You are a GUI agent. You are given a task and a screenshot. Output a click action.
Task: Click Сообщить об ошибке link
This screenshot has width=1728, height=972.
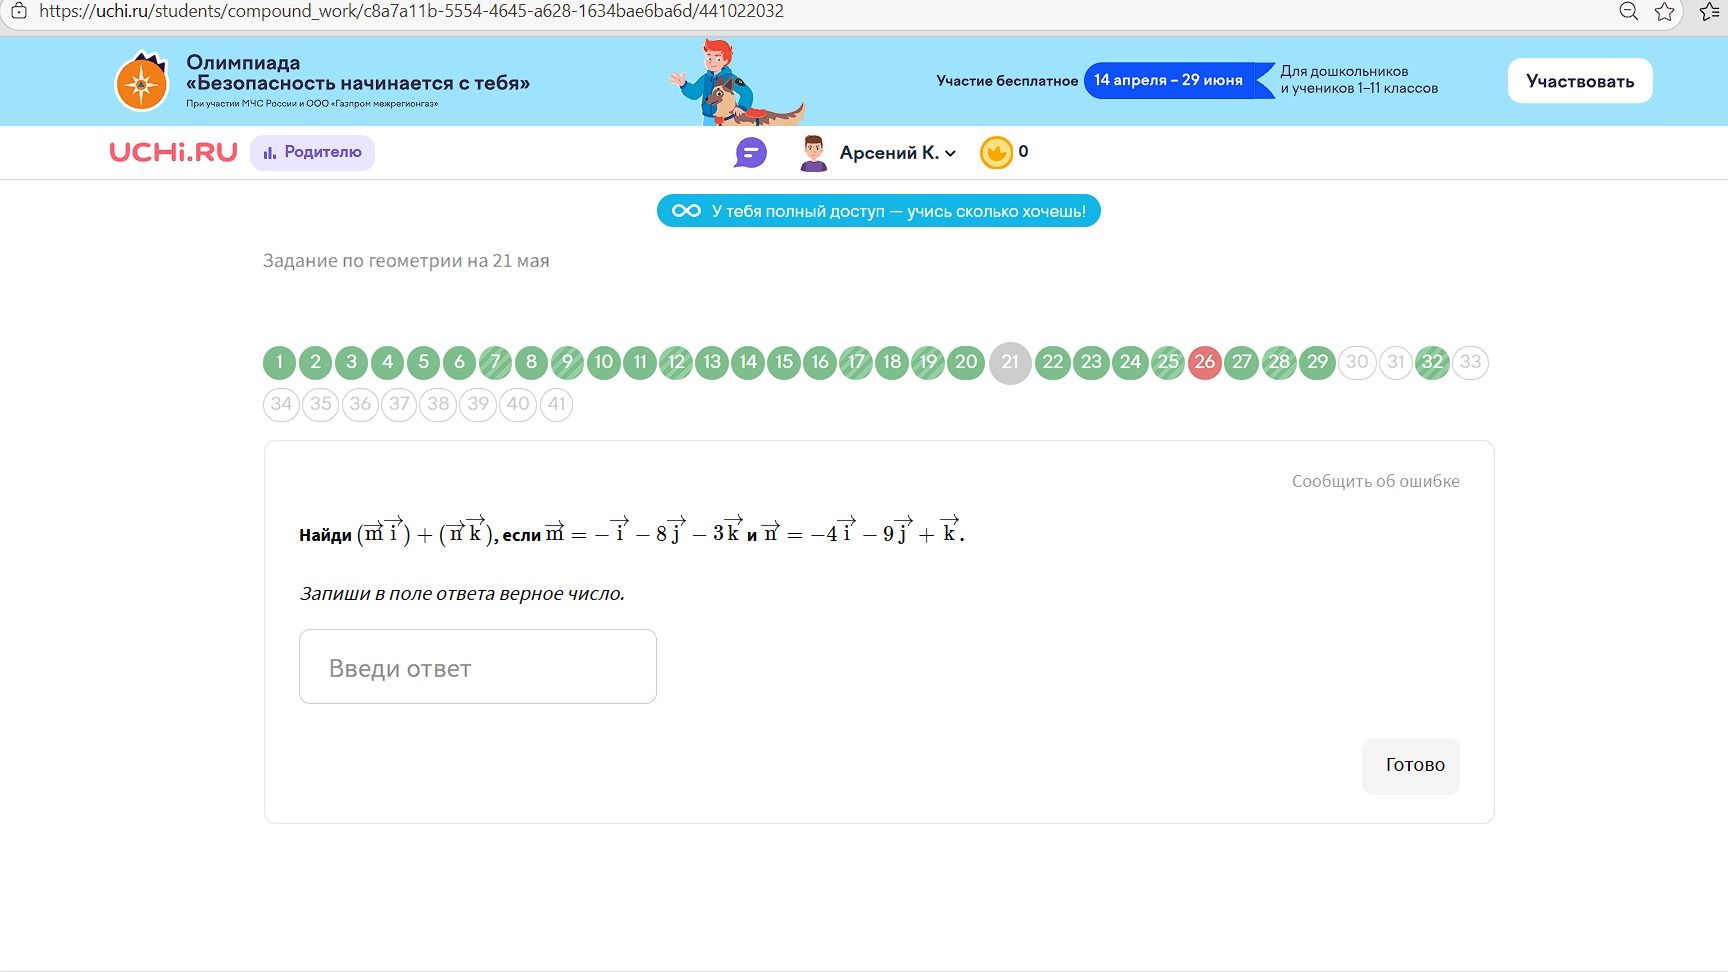tap(1376, 481)
